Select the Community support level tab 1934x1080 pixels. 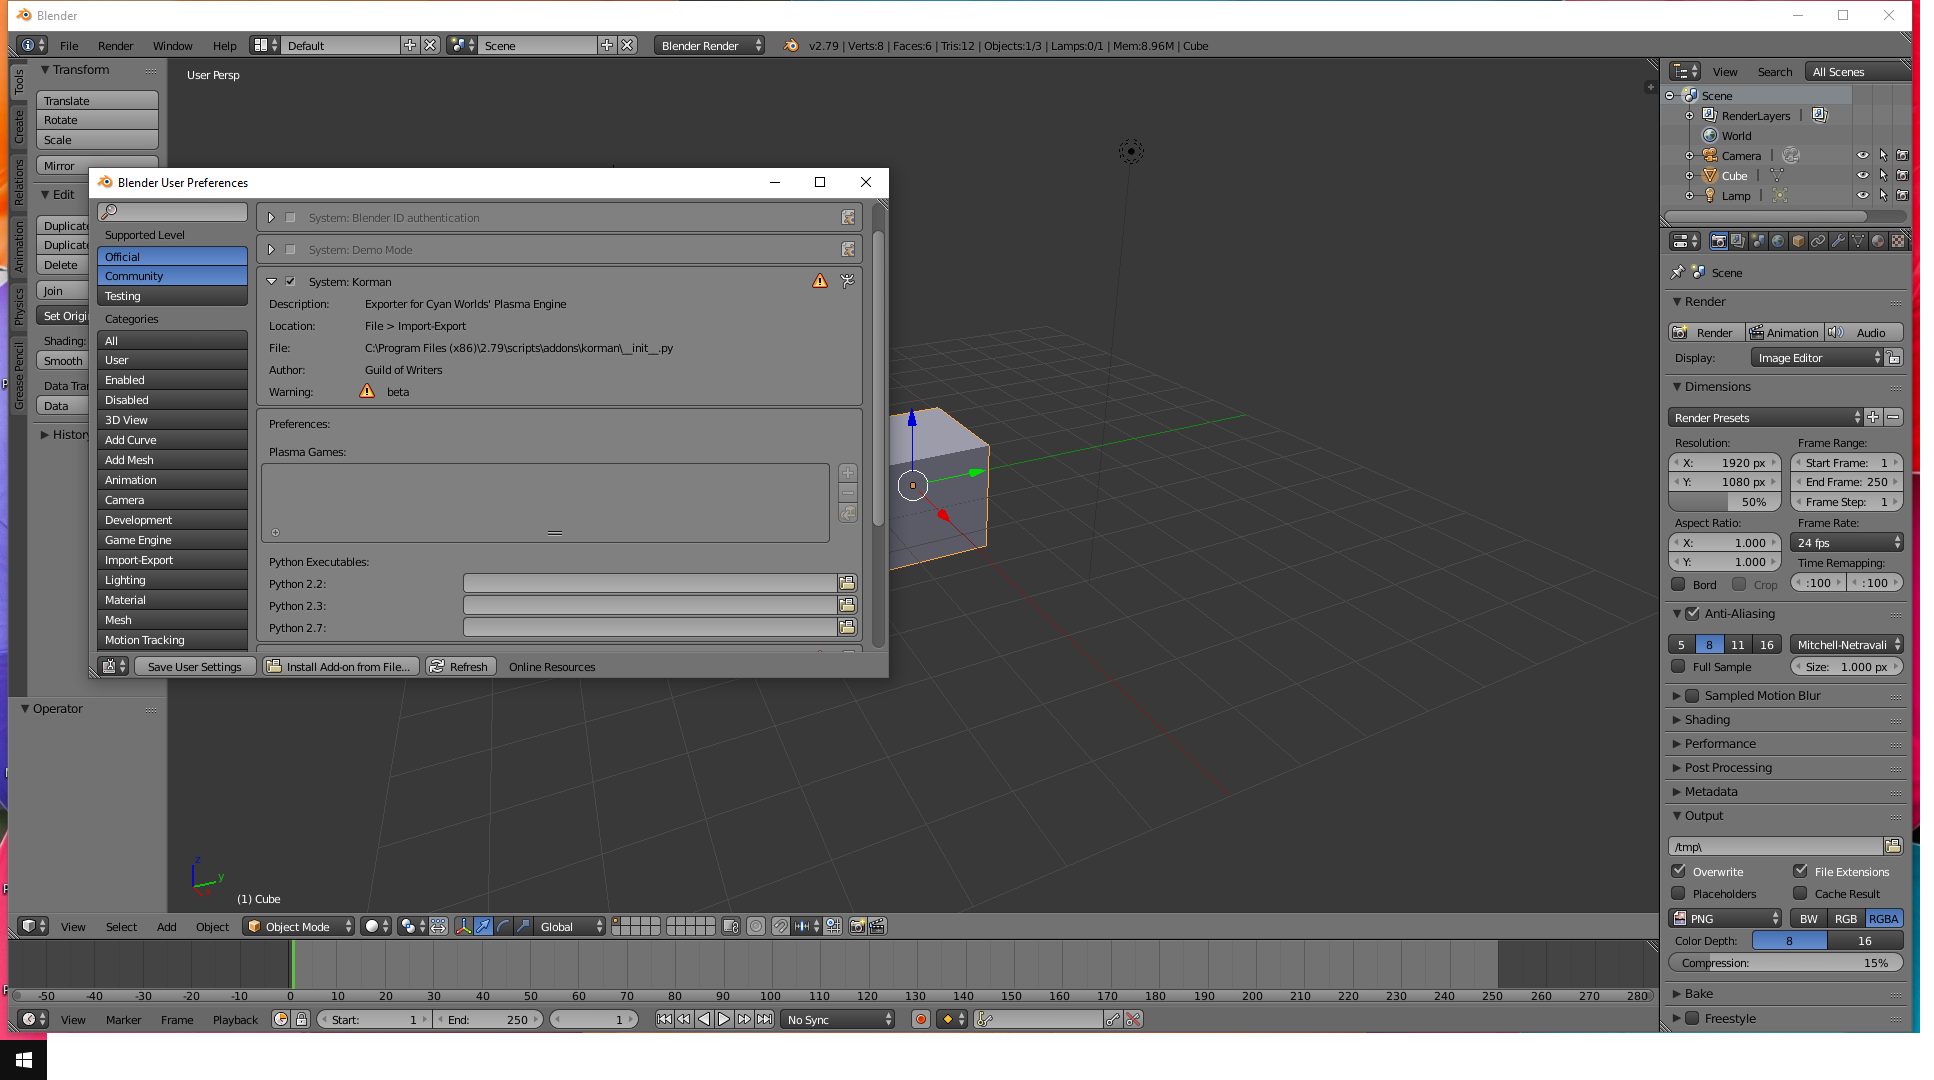170,275
